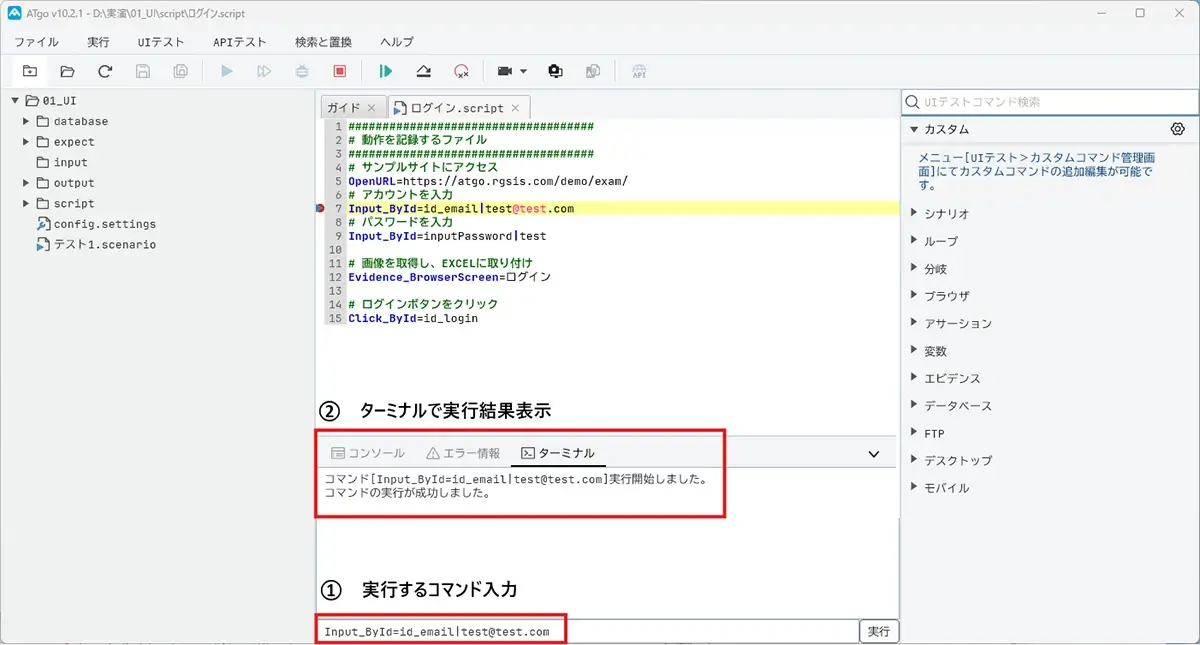The image size is (1200, 645).
Task: Collapse the 01_UI root folder
Action: (x=15, y=100)
